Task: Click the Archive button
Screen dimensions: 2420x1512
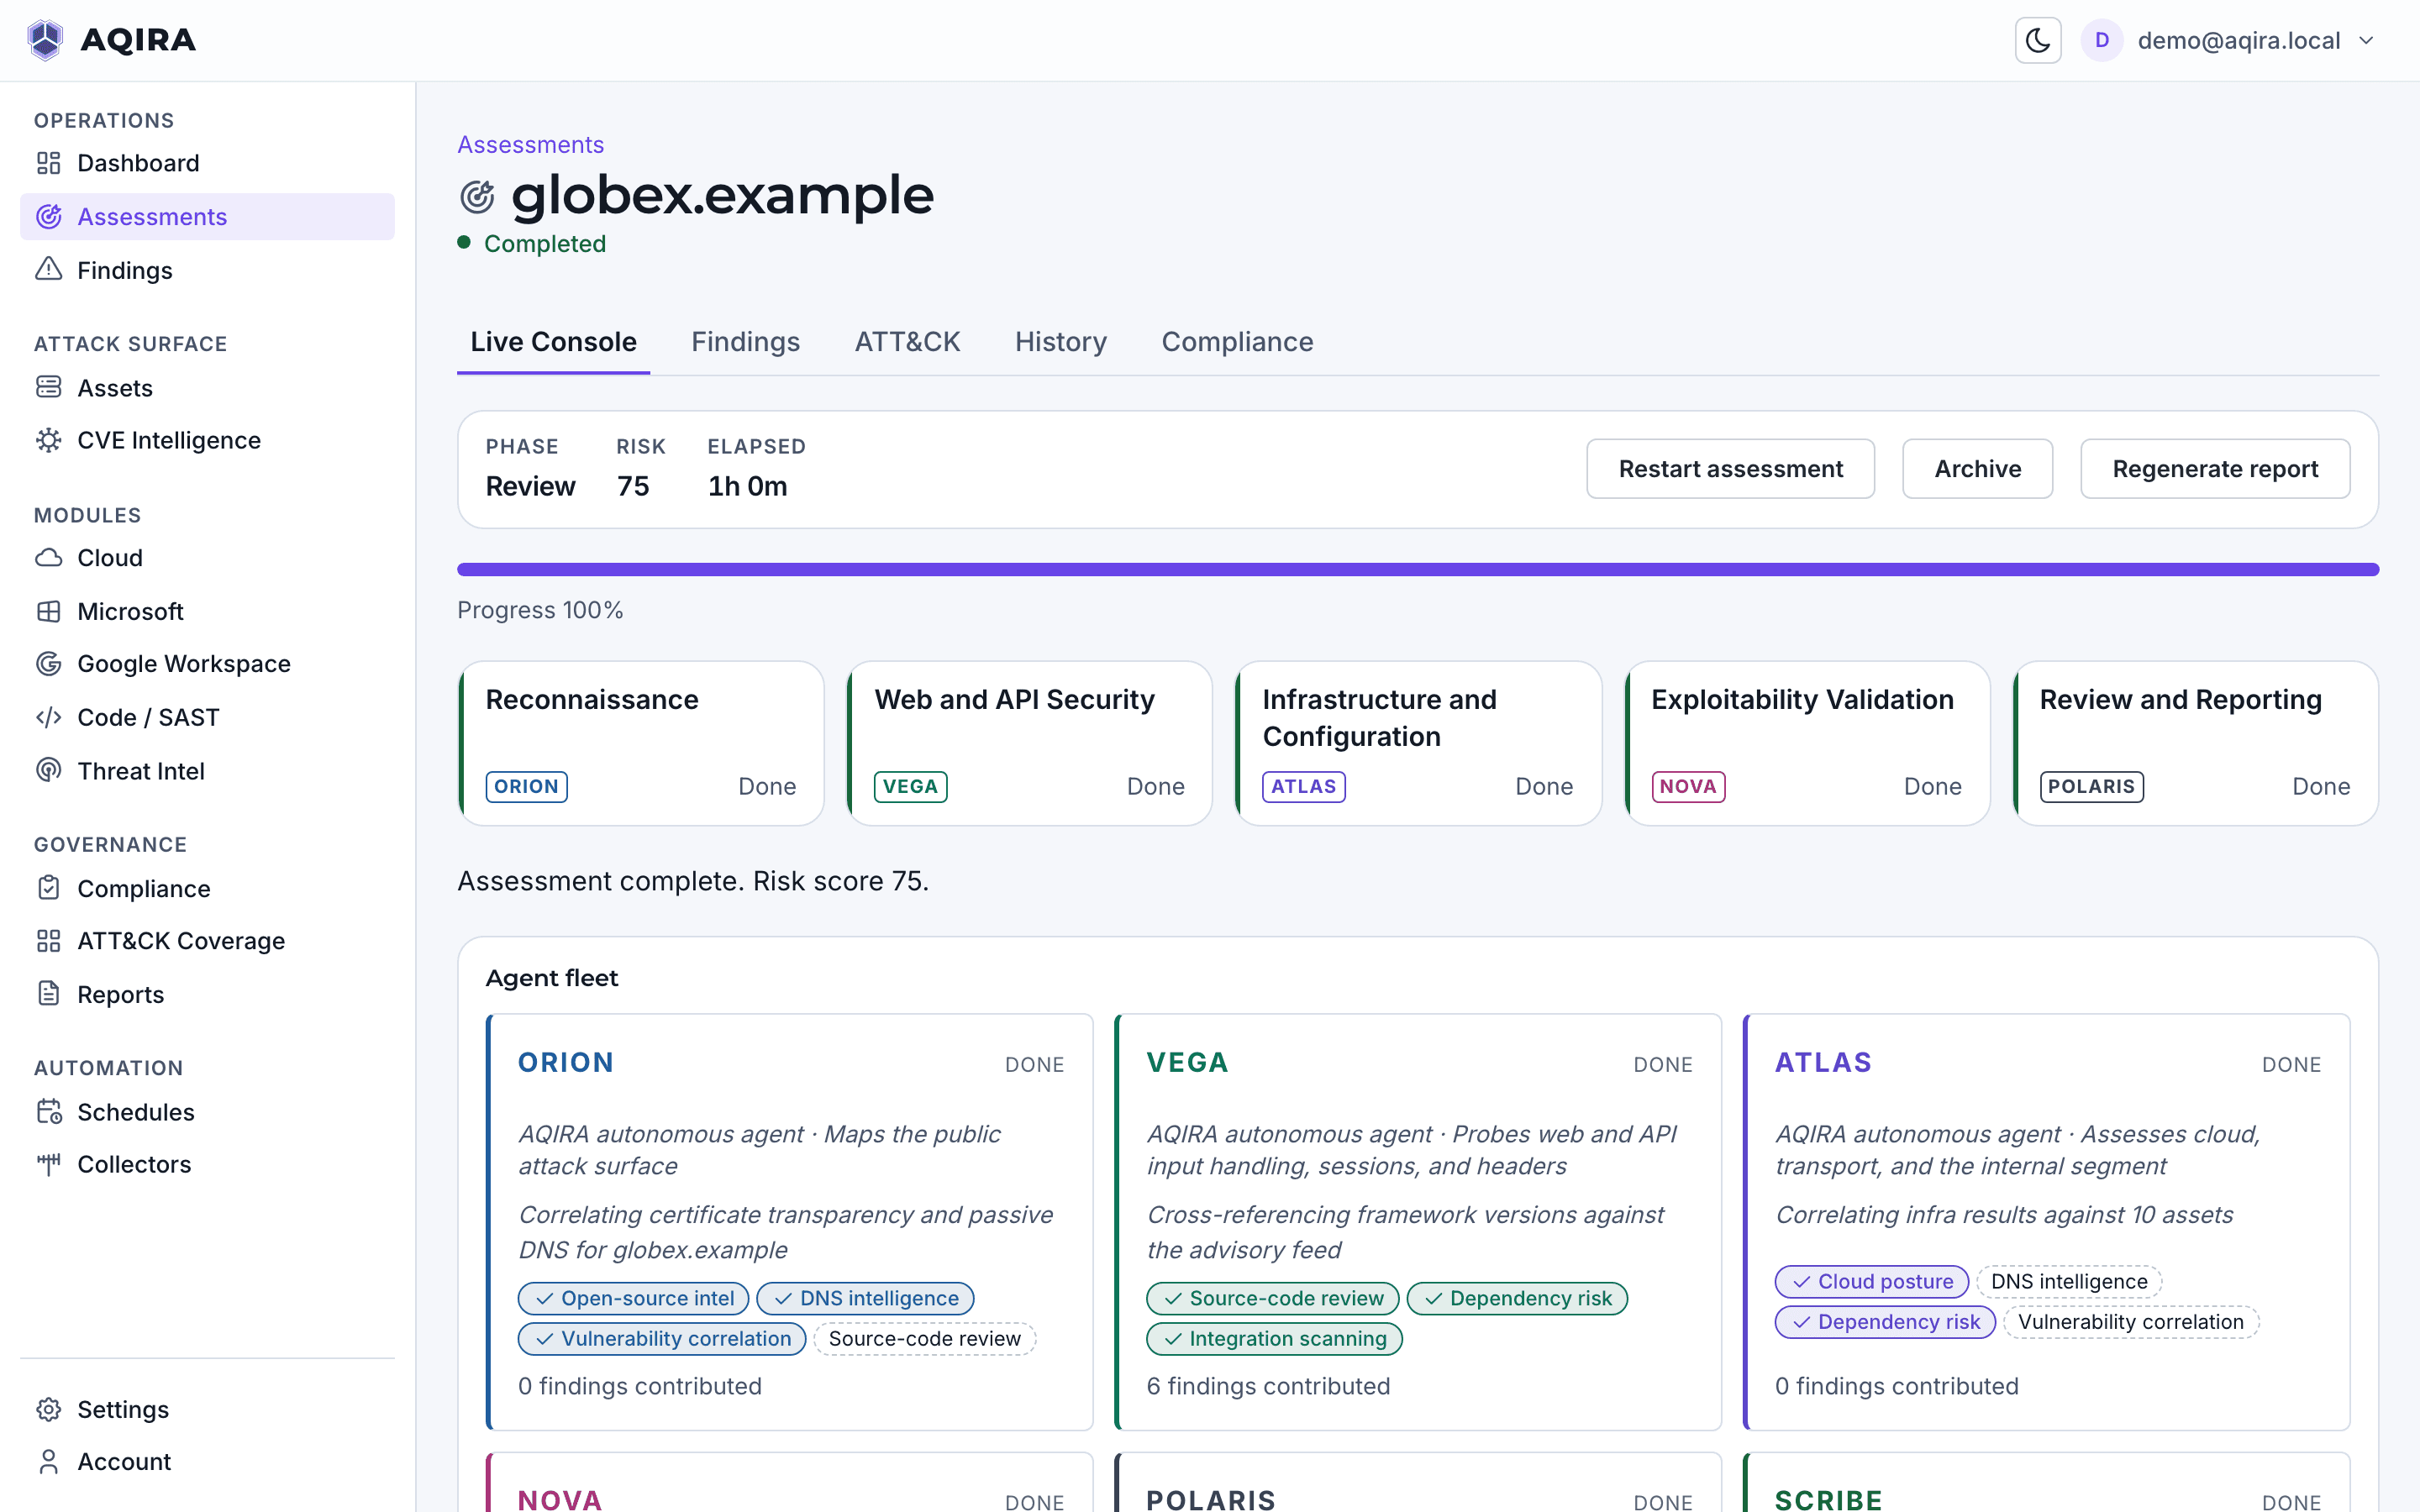Action: (1977, 469)
